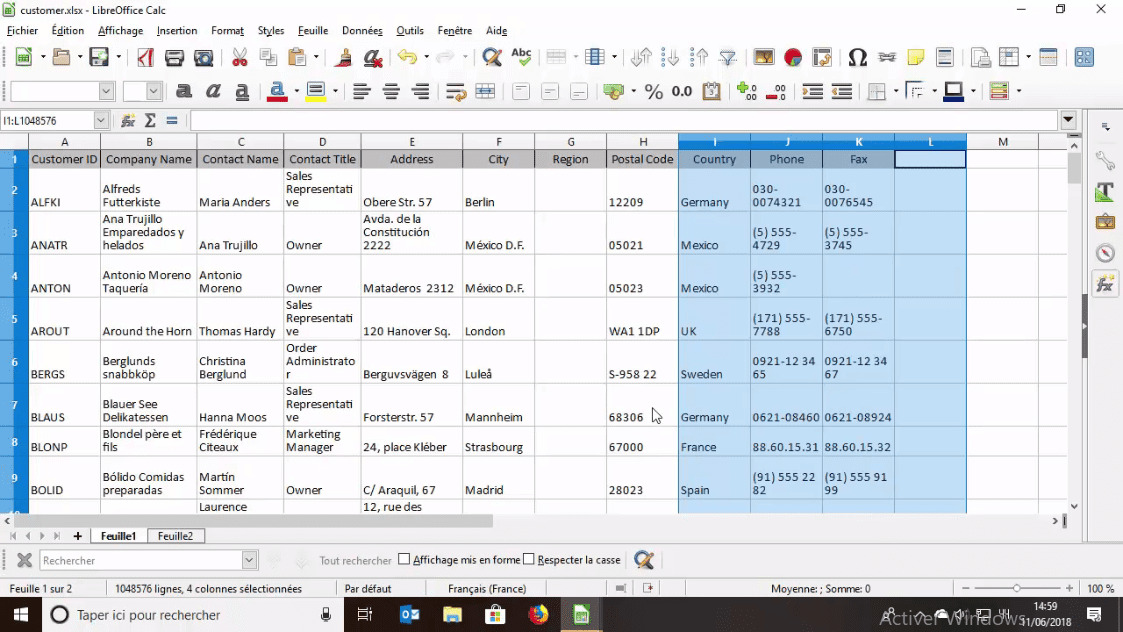Remove a decimal place
The width and height of the screenshot is (1123, 632).
tap(776, 91)
